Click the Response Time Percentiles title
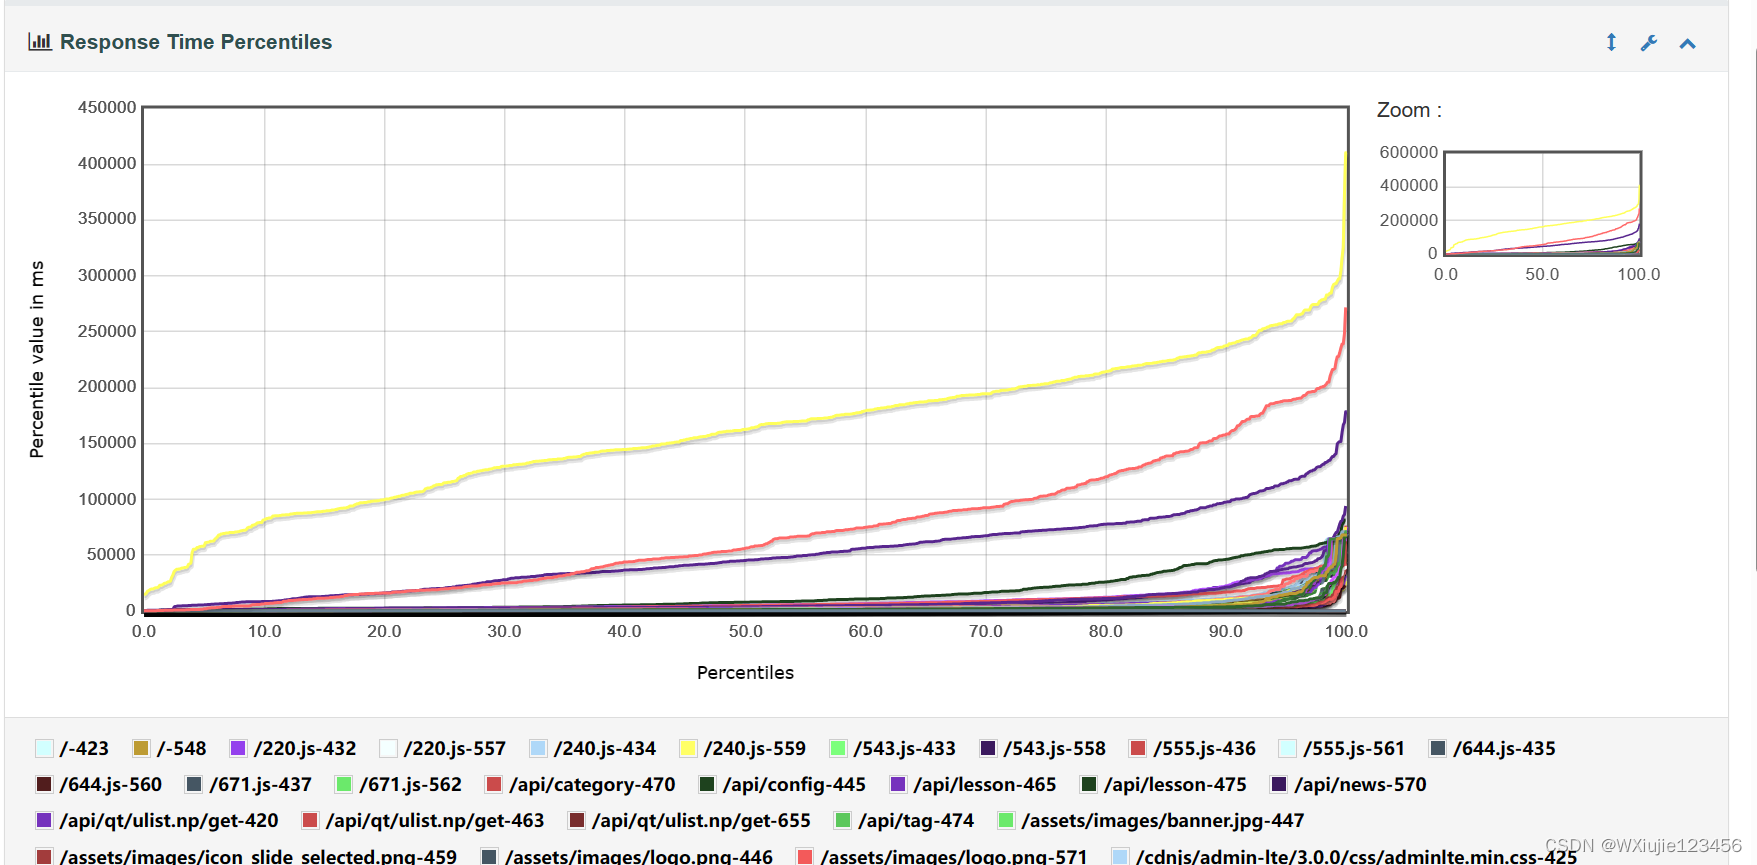This screenshot has width=1757, height=865. (x=196, y=42)
